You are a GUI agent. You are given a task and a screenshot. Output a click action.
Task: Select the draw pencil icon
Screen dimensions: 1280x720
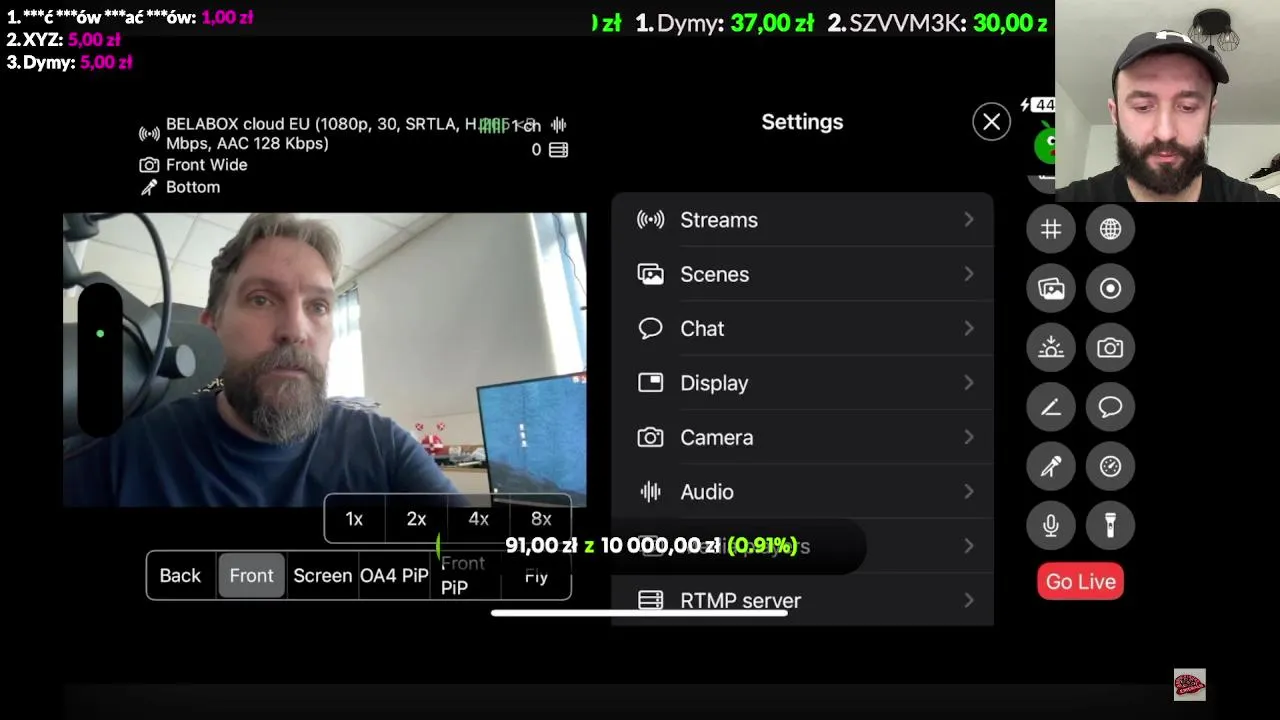[x=1051, y=407]
